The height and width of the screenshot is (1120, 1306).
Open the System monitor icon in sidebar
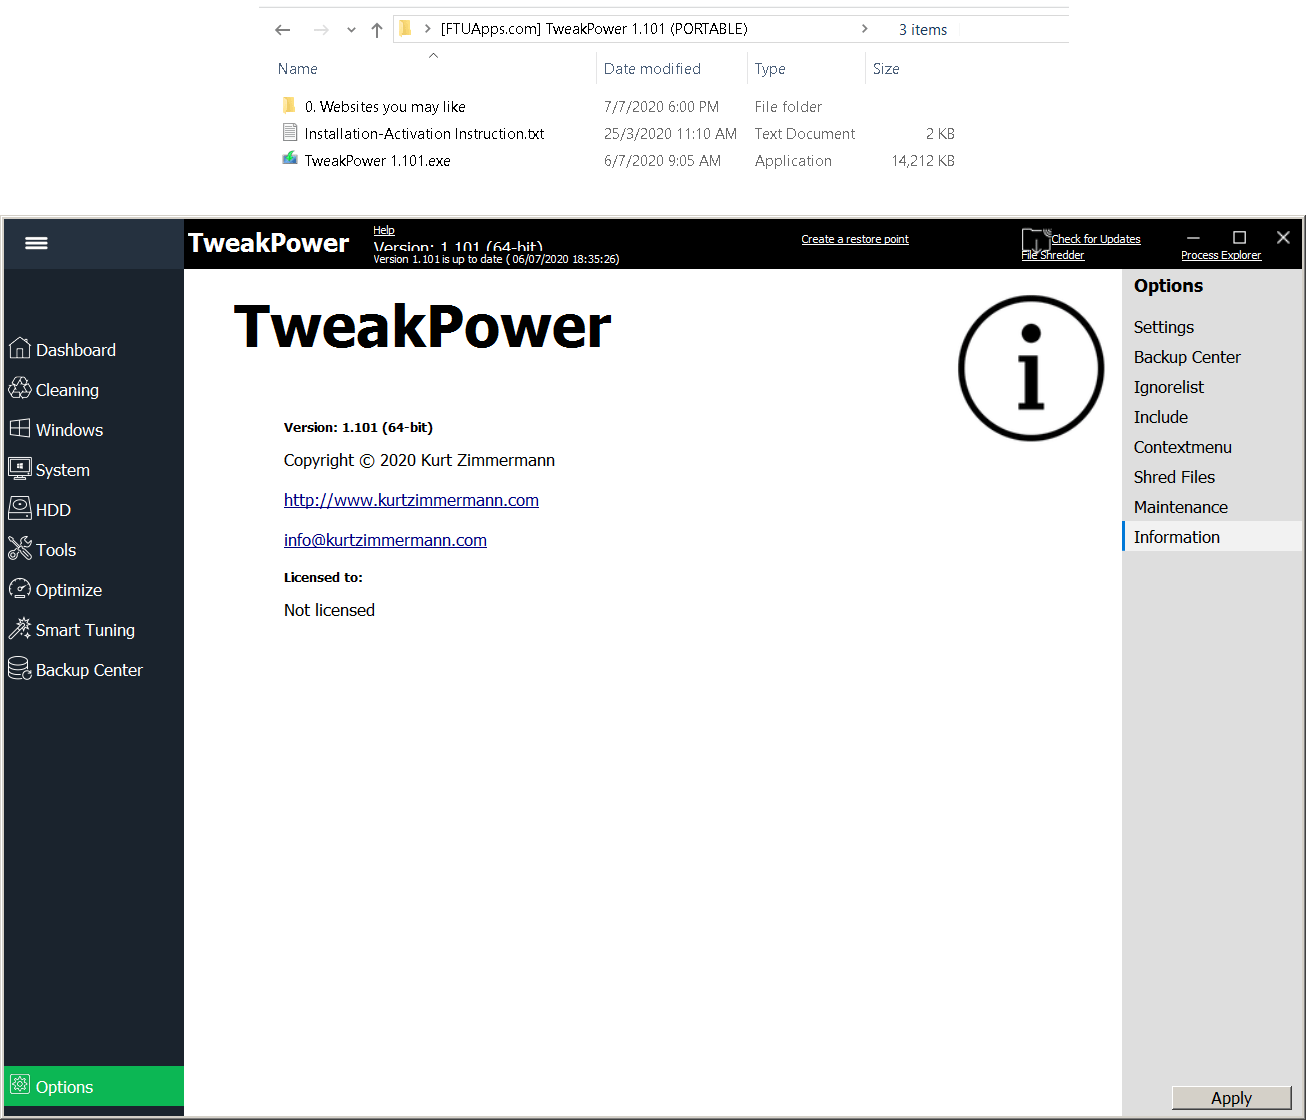click(20, 468)
